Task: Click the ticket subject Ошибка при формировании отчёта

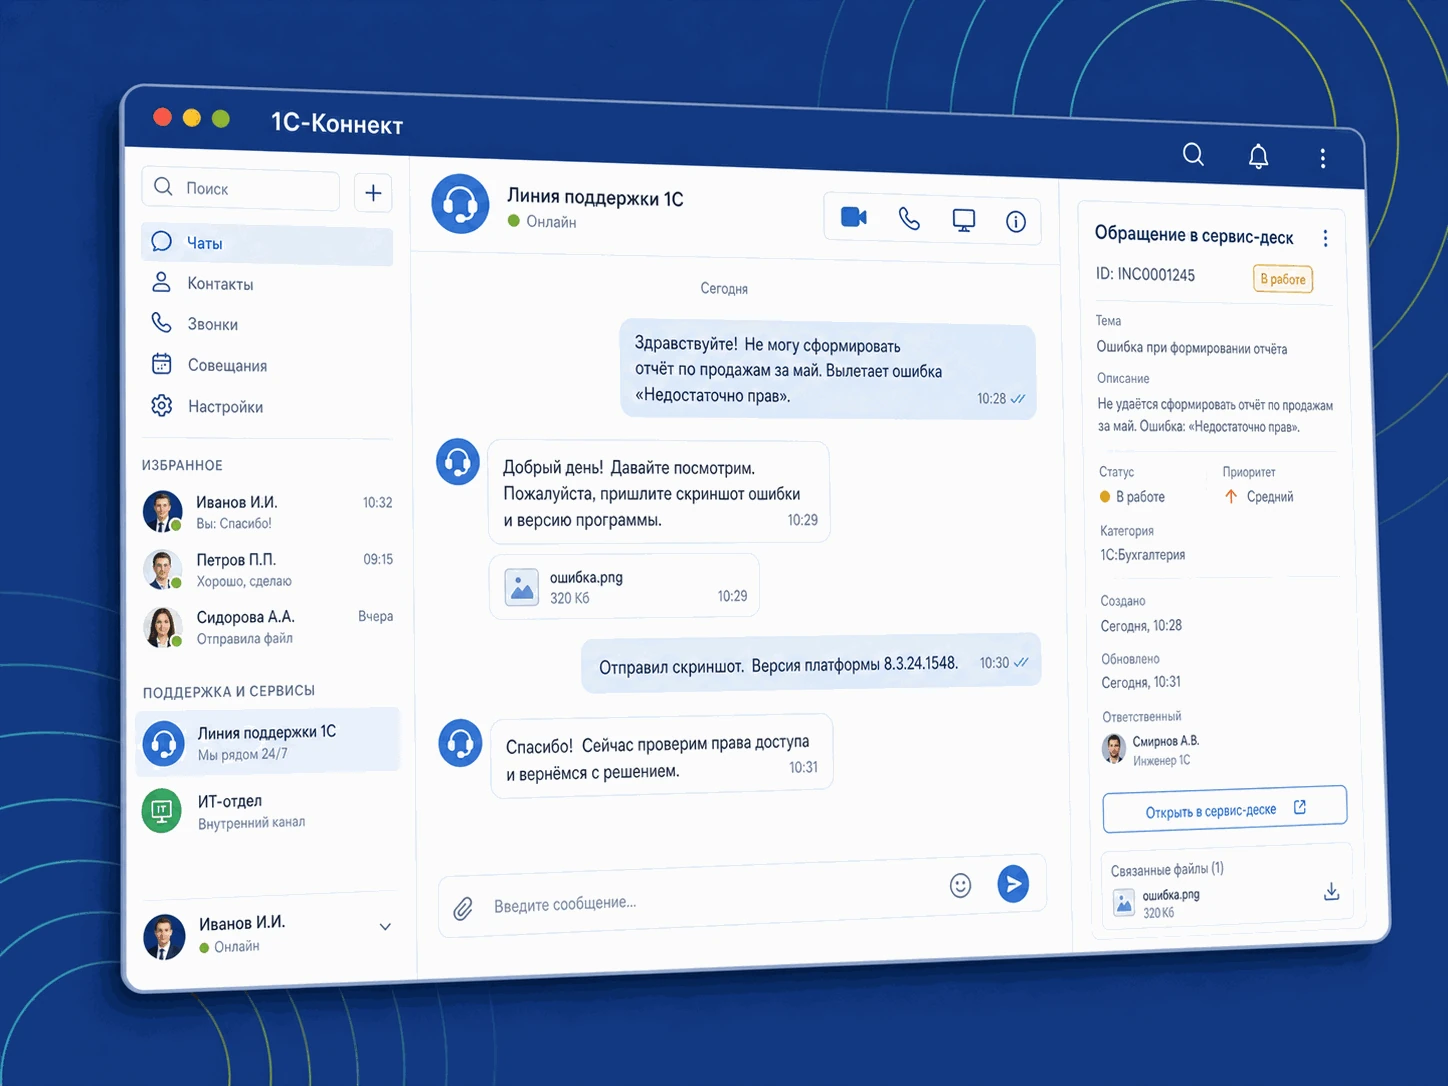Action: (x=1192, y=347)
